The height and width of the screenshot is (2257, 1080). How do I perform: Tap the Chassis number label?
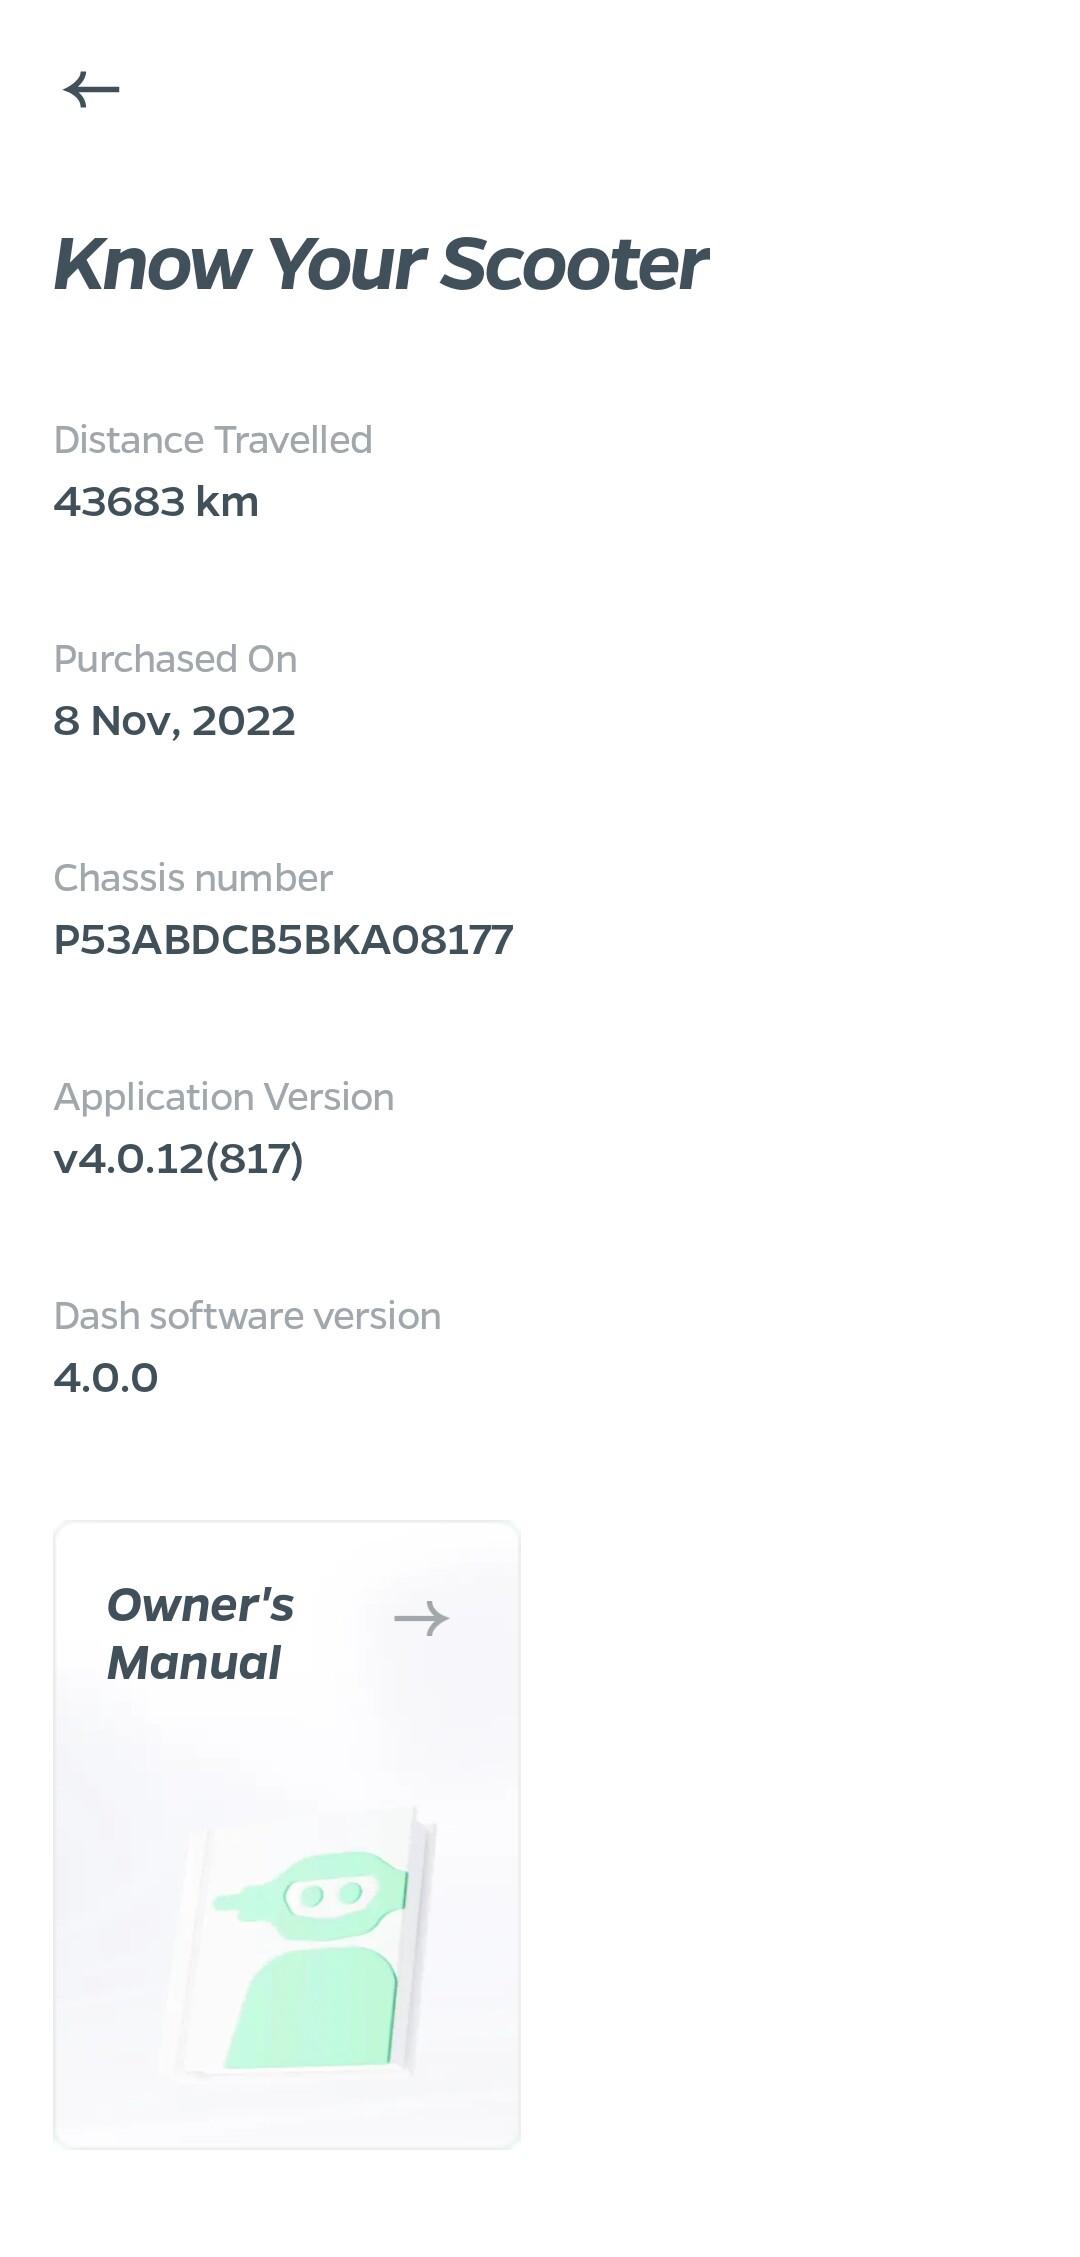193,878
